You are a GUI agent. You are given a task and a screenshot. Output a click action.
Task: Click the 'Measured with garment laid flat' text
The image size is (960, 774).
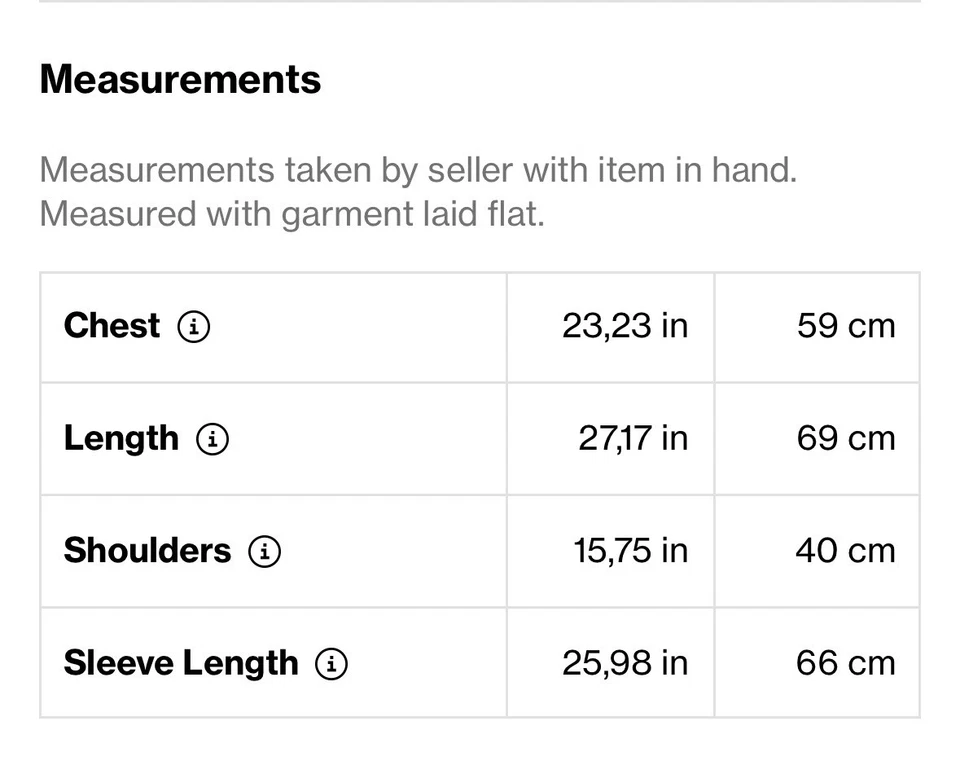coord(292,214)
